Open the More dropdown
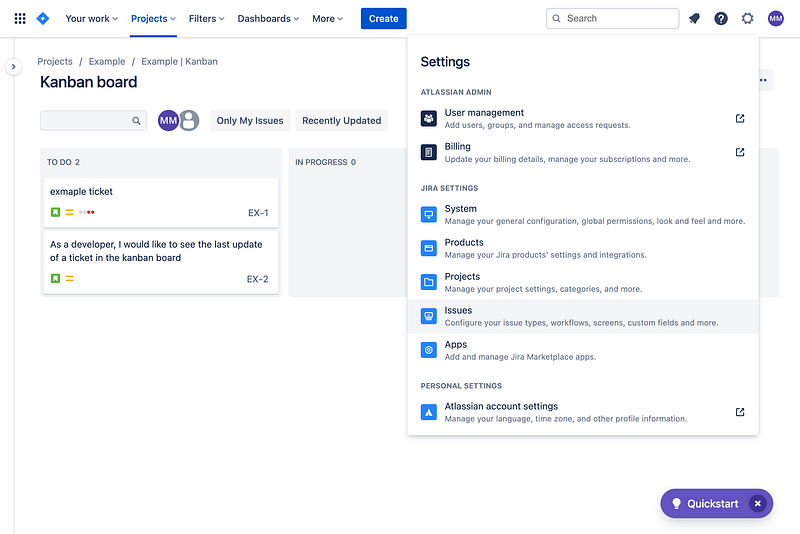This screenshot has height=534, width=800. point(328,19)
